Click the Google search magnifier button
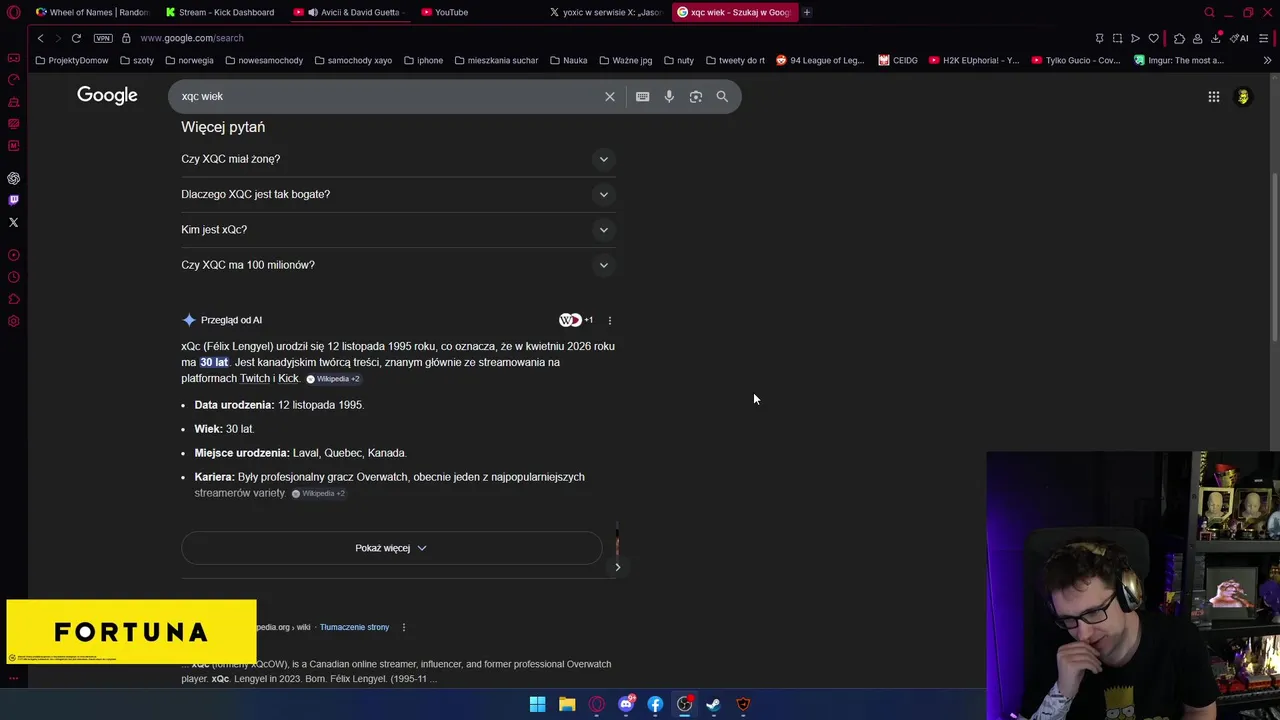This screenshot has width=1280, height=720. [x=722, y=97]
